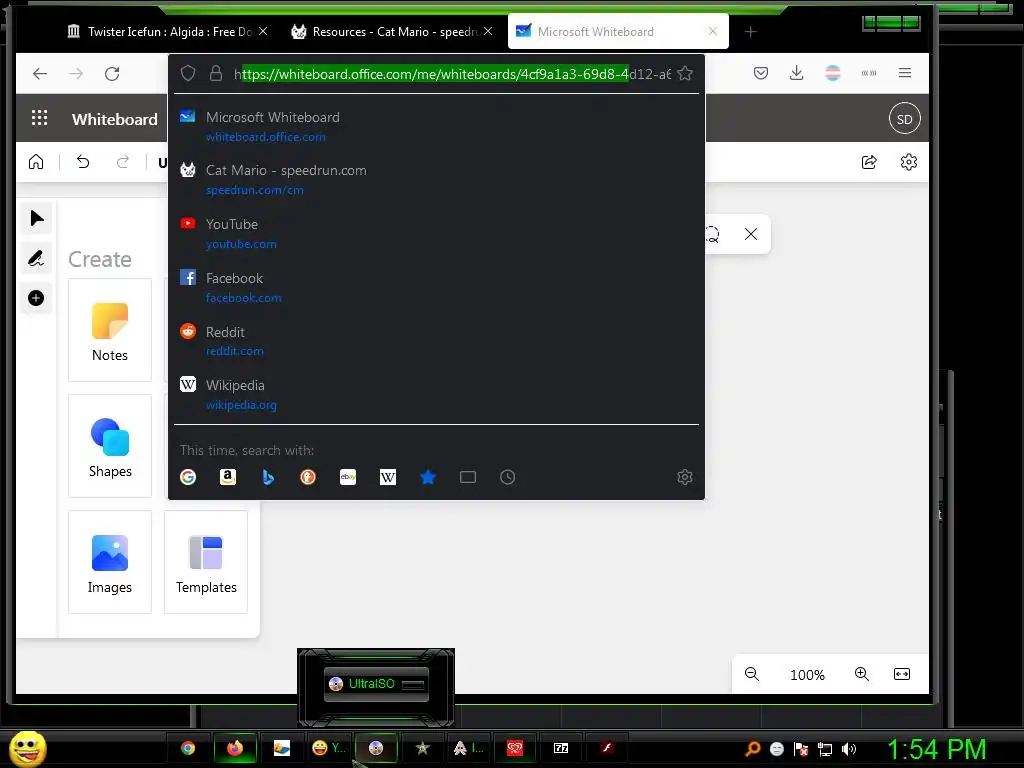Screen dimensions: 1024x768
Task: Save page to Pocket
Action: click(x=761, y=73)
